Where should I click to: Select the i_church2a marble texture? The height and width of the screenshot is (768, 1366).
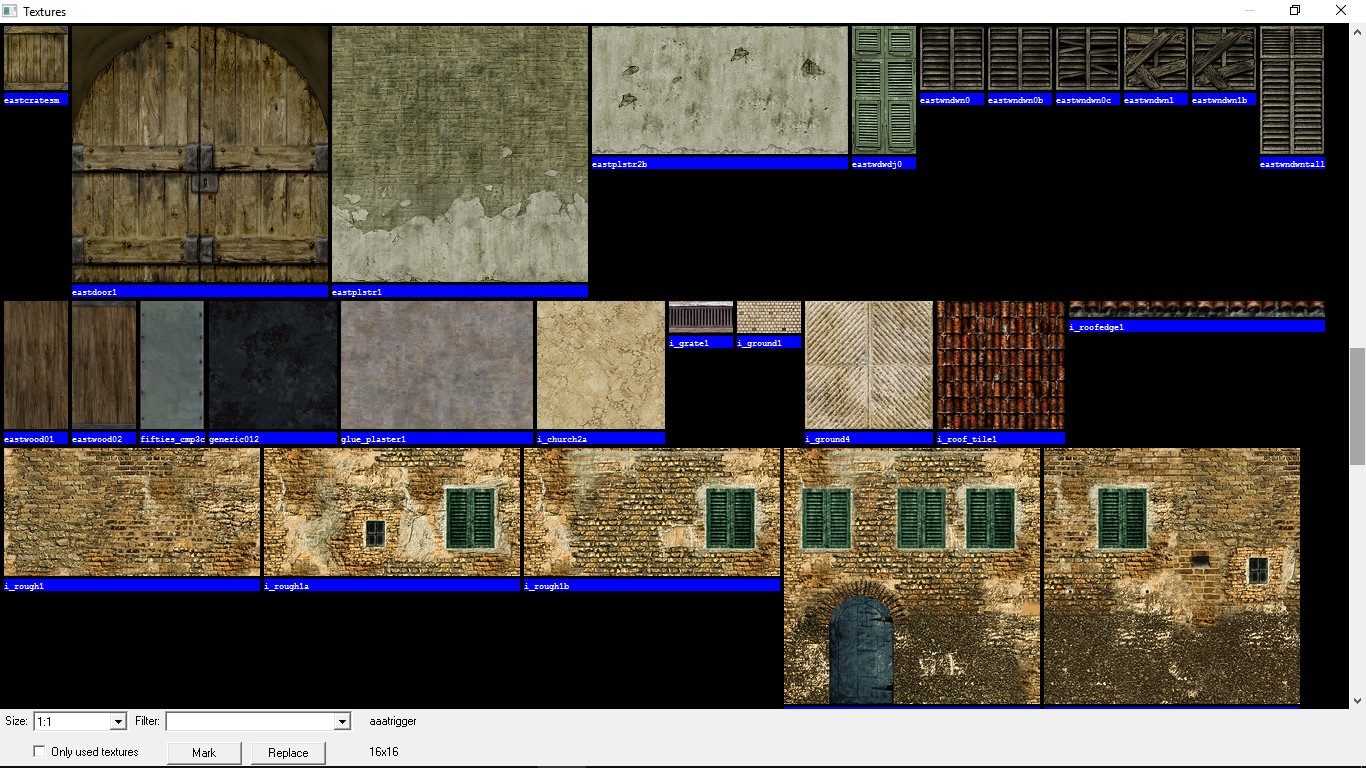(x=600, y=366)
